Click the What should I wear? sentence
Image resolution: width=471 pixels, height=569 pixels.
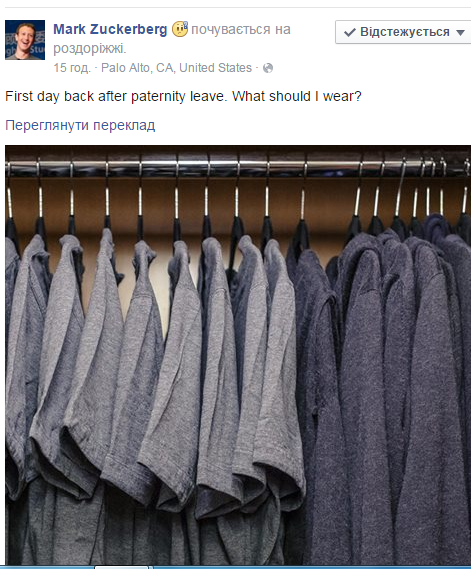[x=297, y=96]
